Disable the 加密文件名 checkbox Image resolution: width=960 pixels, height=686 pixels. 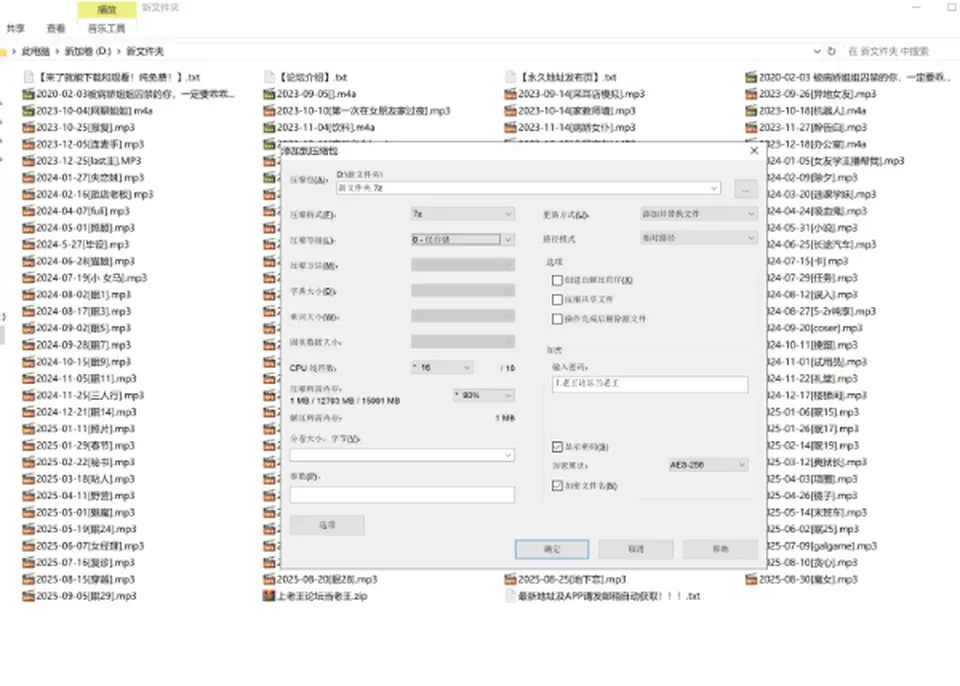pos(557,486)
